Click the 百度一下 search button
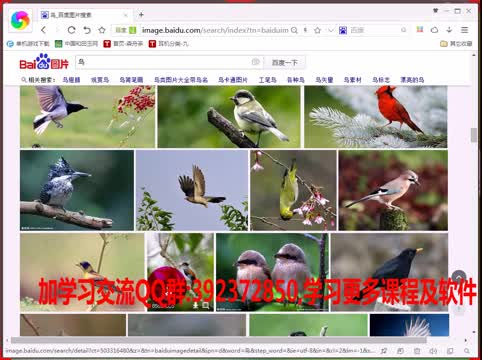The image size is (482, 360). click(284, 62)
